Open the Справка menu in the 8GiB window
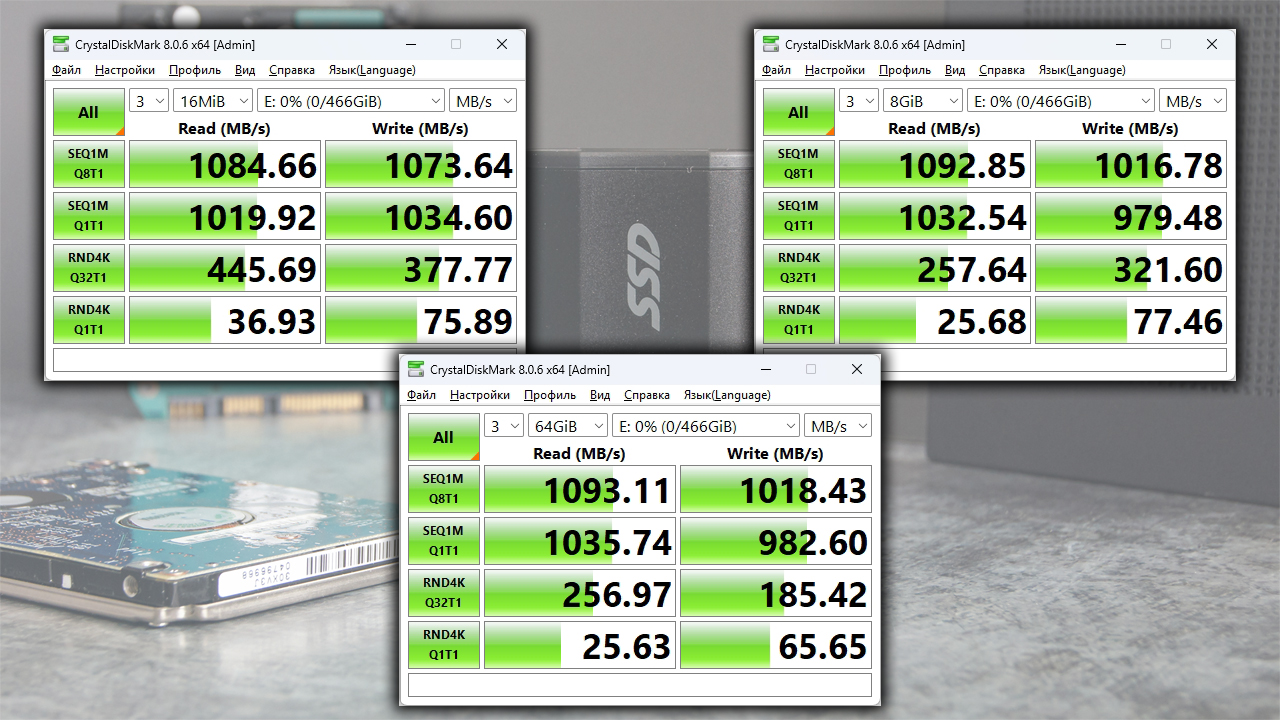 click(1002, 70)
